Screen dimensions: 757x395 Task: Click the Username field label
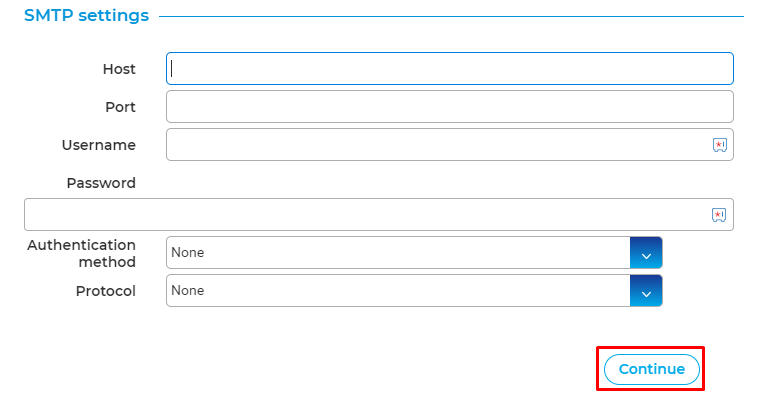[x=99, y=145]
